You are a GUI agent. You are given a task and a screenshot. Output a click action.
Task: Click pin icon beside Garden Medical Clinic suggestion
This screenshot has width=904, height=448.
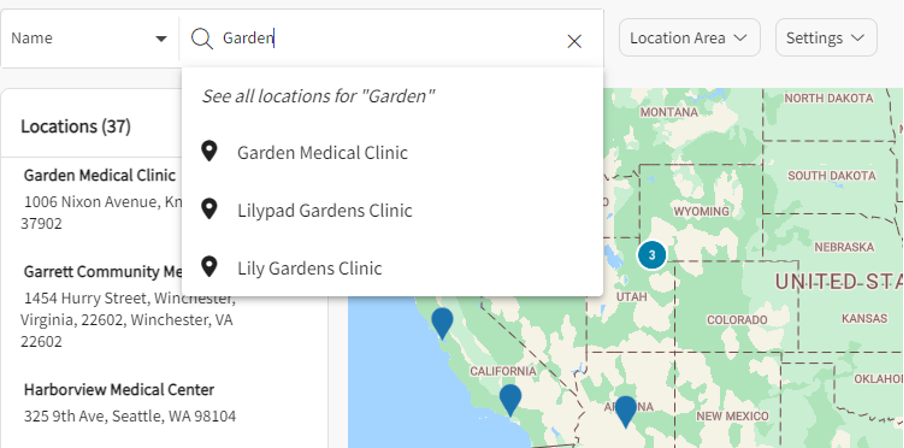pos(209,152)
